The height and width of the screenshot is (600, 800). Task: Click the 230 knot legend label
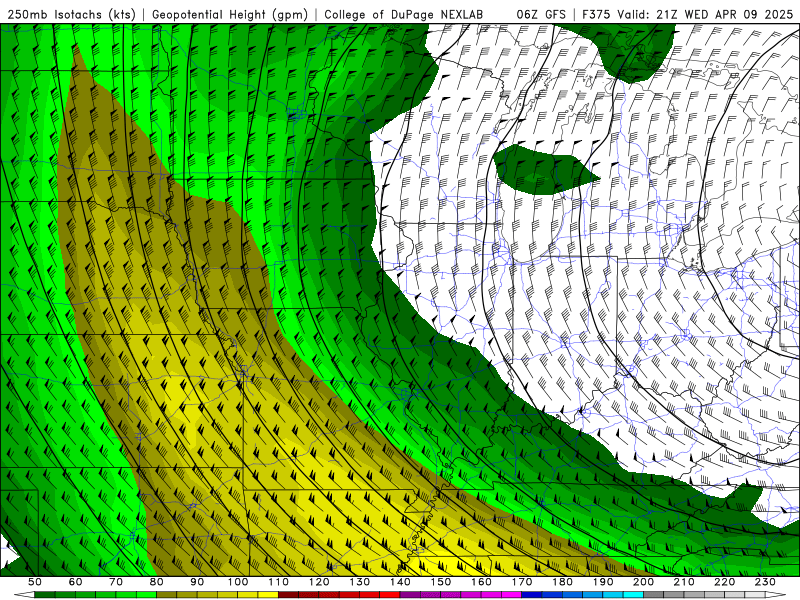pos(765,582)
